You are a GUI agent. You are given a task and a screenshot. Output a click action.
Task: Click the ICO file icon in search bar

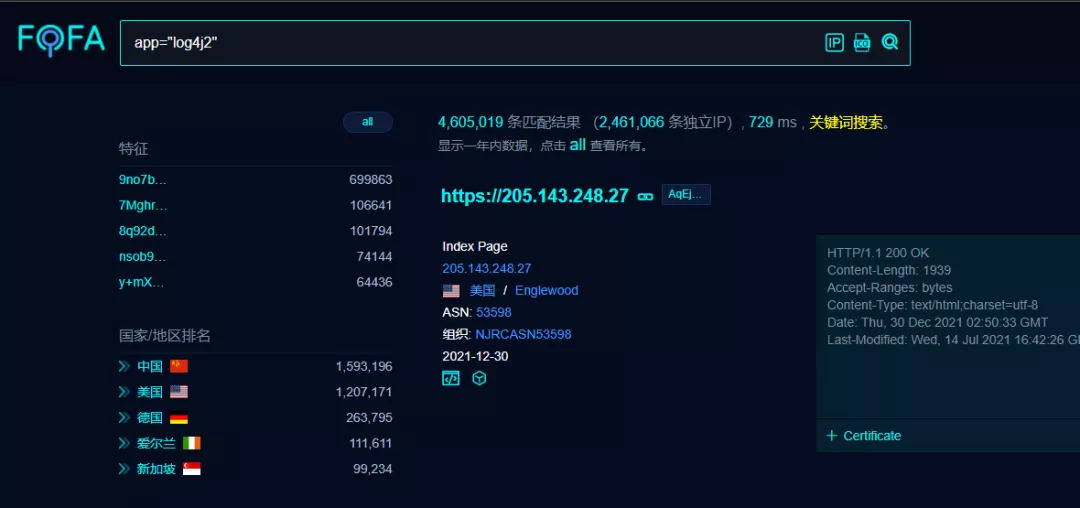(x=862, y=42)
